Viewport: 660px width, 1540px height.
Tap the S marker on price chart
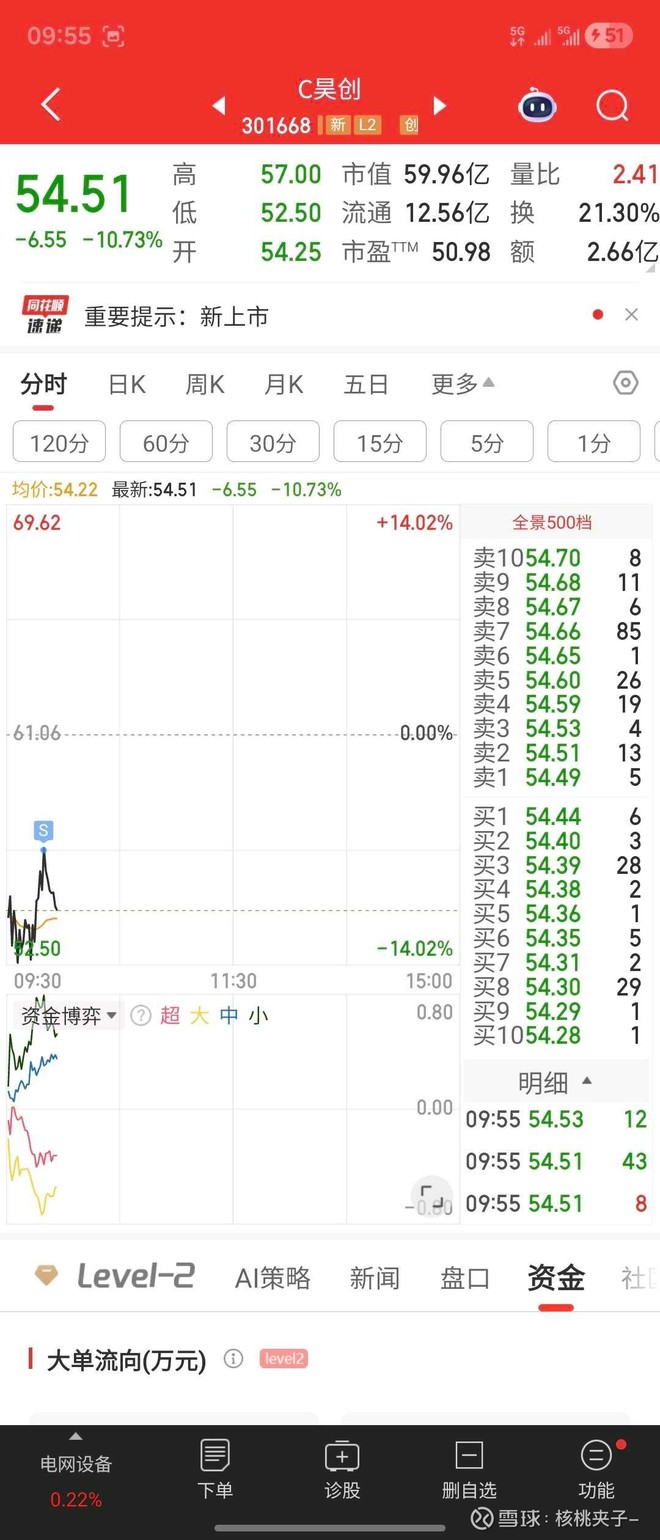(x=43, y=830)
